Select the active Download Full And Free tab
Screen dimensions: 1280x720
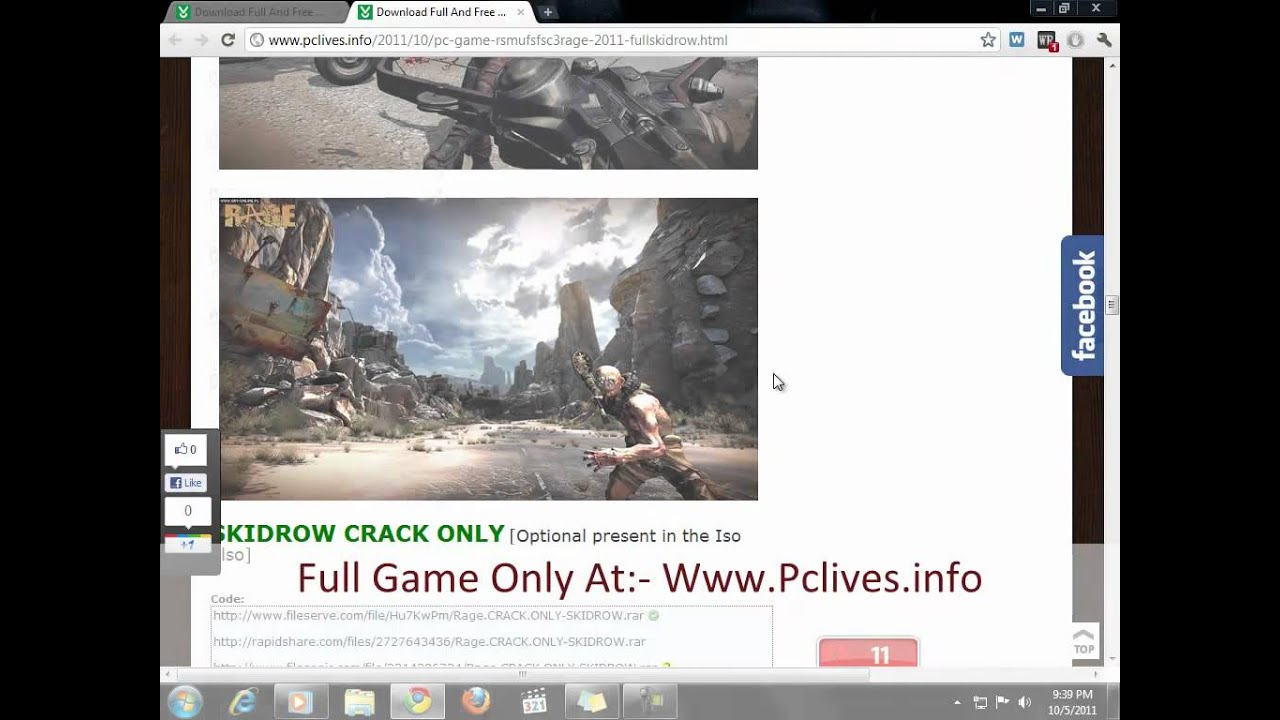pos(440,12)
